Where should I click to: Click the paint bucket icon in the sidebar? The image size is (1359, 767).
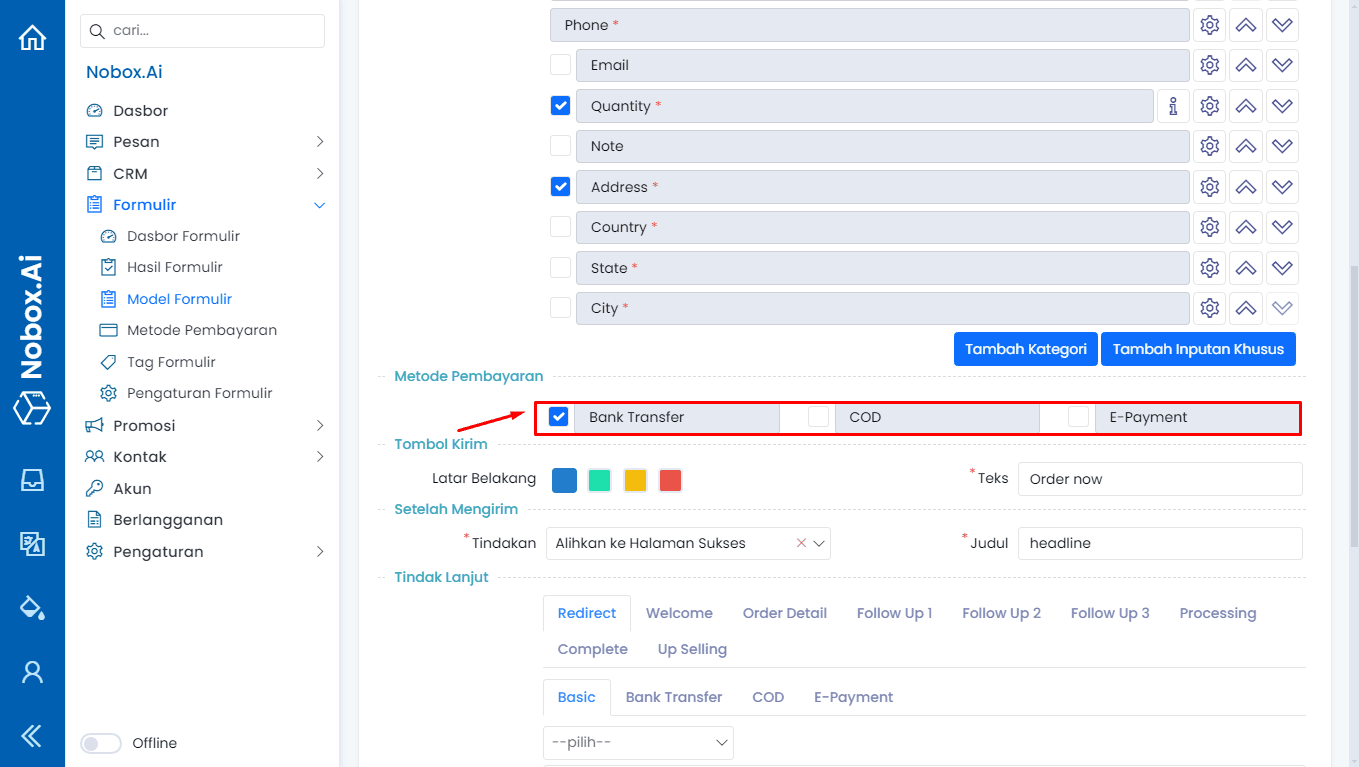pyautogui.click(x=33, y=608)
